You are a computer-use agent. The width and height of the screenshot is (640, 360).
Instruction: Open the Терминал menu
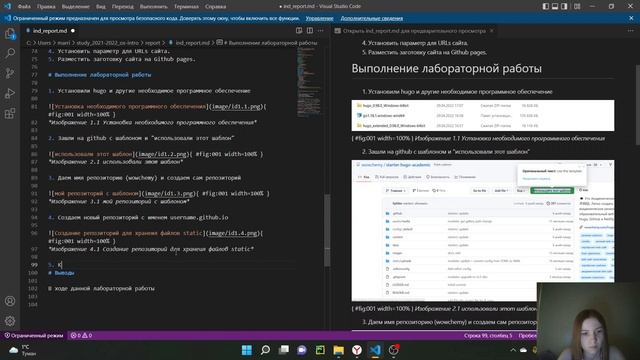186,7
